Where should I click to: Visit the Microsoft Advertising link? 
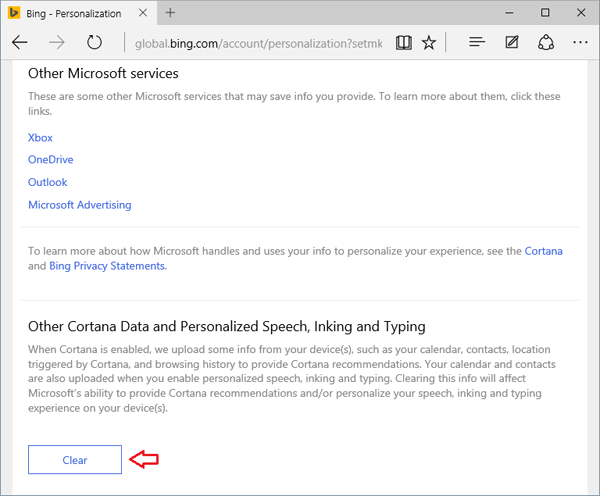pos(79,205)
